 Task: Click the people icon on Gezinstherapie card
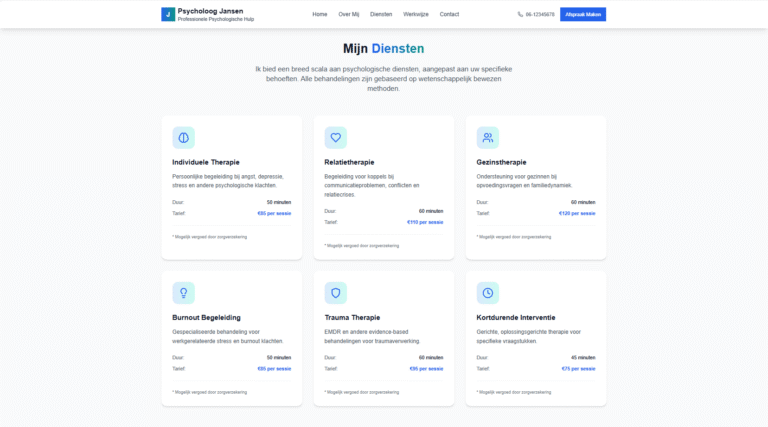(x=487, y=137)
